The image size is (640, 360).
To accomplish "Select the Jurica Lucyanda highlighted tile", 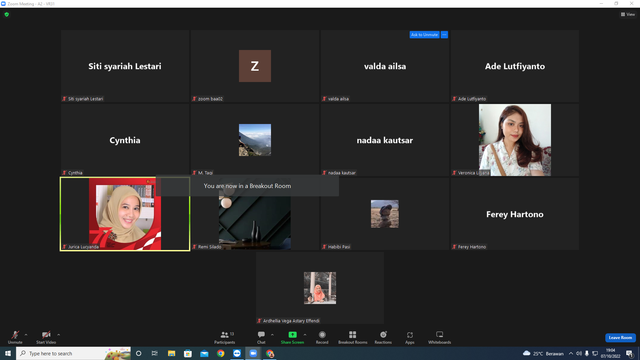I will click(125, 214).
